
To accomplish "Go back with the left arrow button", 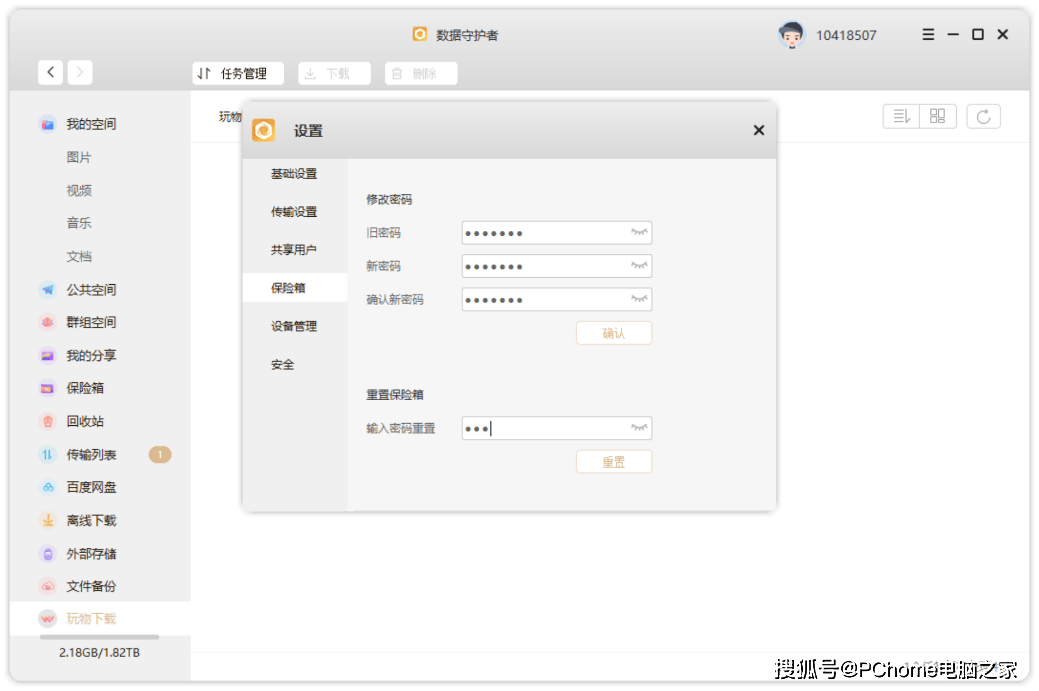I will [50, 72].
